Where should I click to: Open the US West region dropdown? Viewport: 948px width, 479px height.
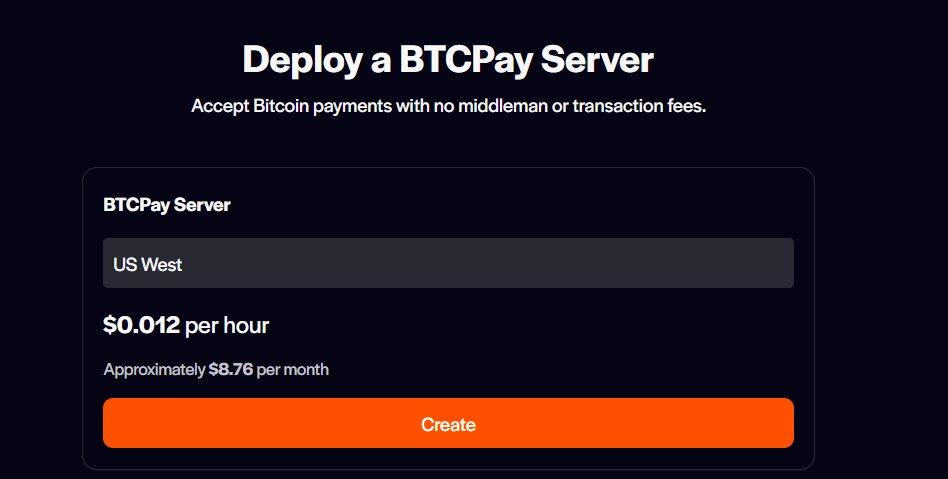click(x=448, y=264)
